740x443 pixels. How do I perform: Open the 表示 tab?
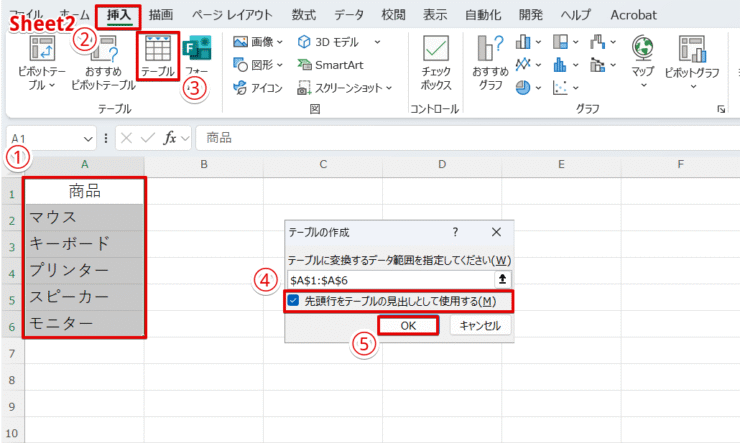pyautogui.click(x=435, y=15)
